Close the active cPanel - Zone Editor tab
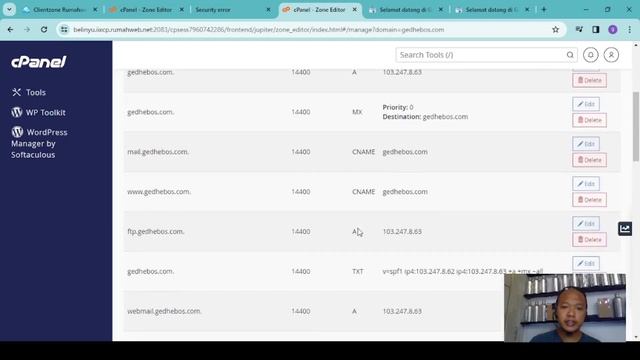Screen dimensions: 640x360 354,9
